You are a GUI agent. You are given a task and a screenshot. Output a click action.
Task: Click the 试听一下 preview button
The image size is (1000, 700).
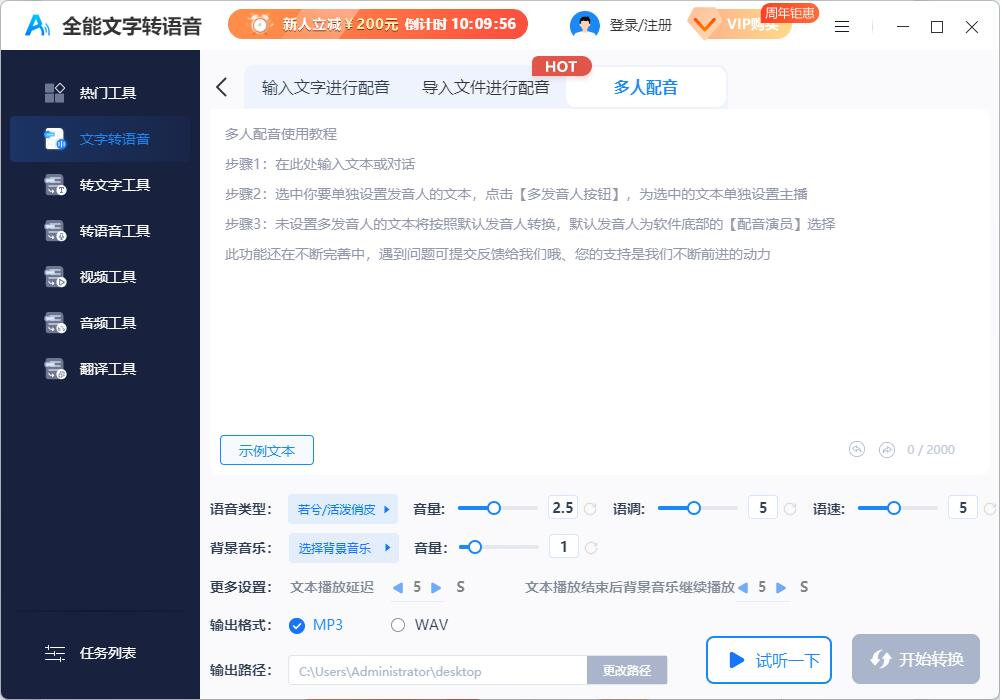(x=768, y=660)
